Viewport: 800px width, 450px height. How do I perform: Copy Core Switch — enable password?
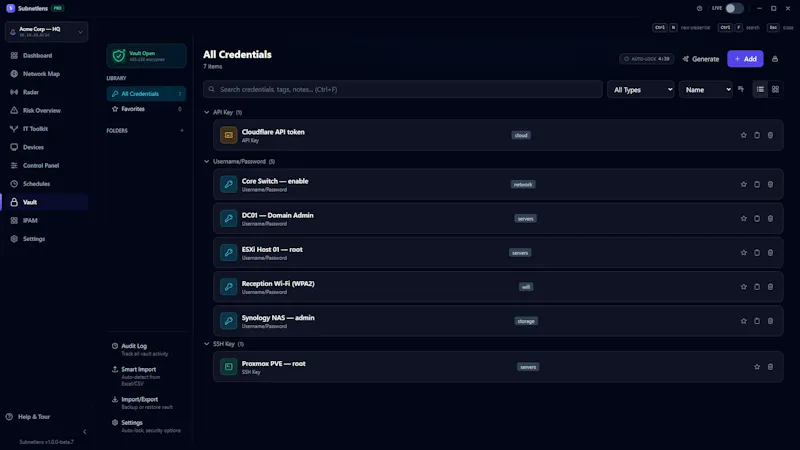(x=757, y=184)
